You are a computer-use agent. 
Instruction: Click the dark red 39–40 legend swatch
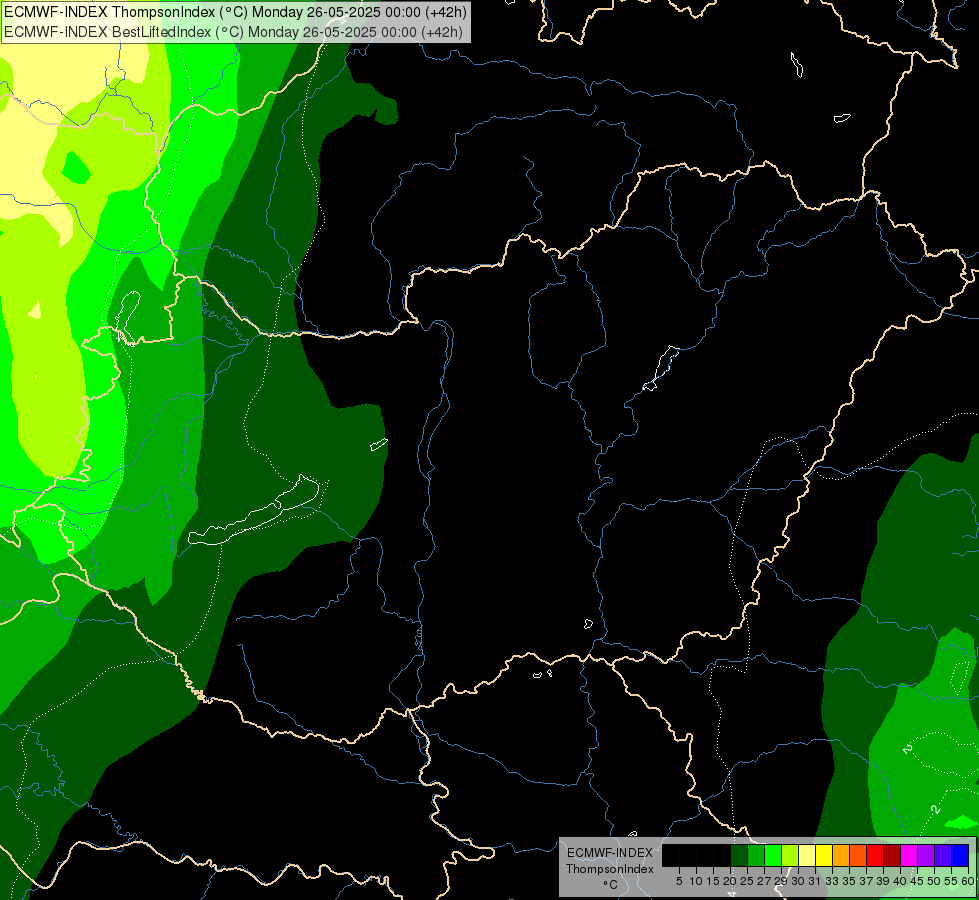[x=892, y=855]
